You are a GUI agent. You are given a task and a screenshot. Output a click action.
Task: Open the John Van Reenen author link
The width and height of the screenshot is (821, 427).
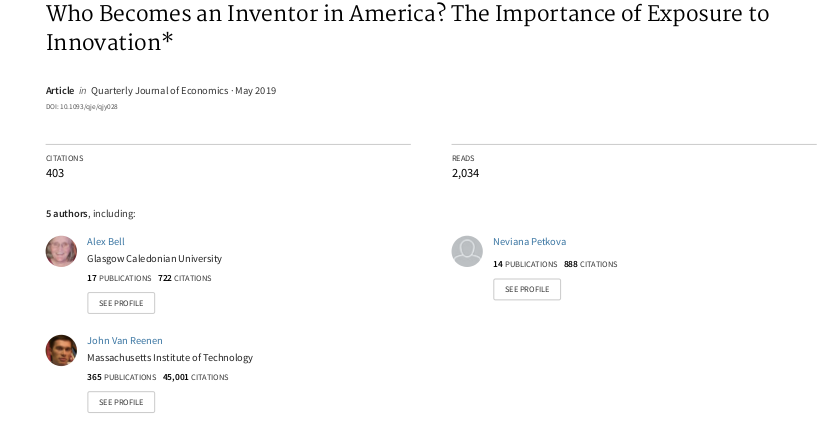click(x=125, y=340)
